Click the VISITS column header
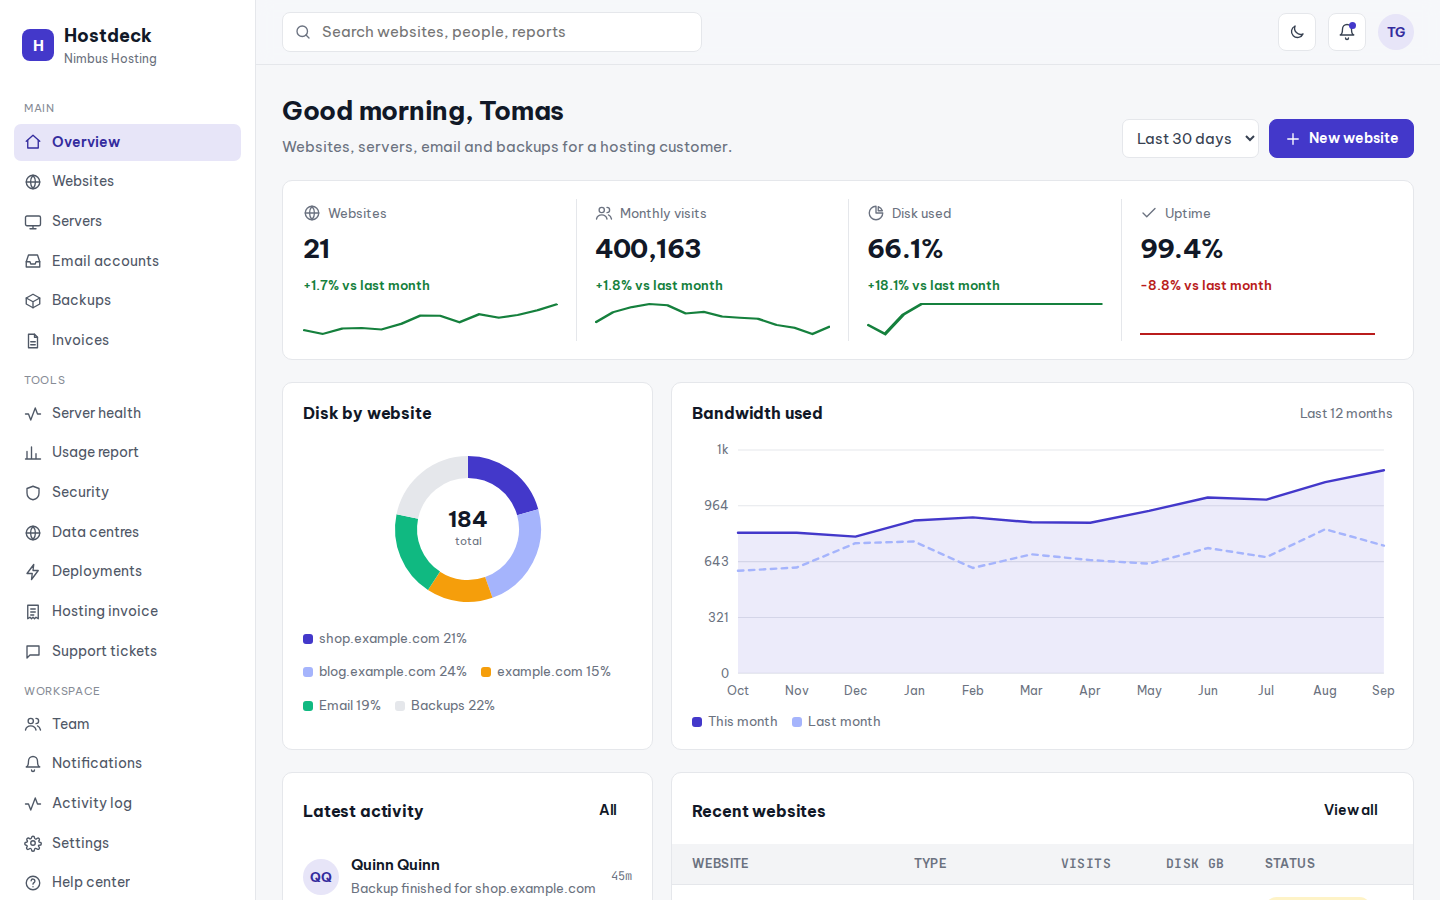Viewport: 1440px width, 900px height. coord(1086,863)
